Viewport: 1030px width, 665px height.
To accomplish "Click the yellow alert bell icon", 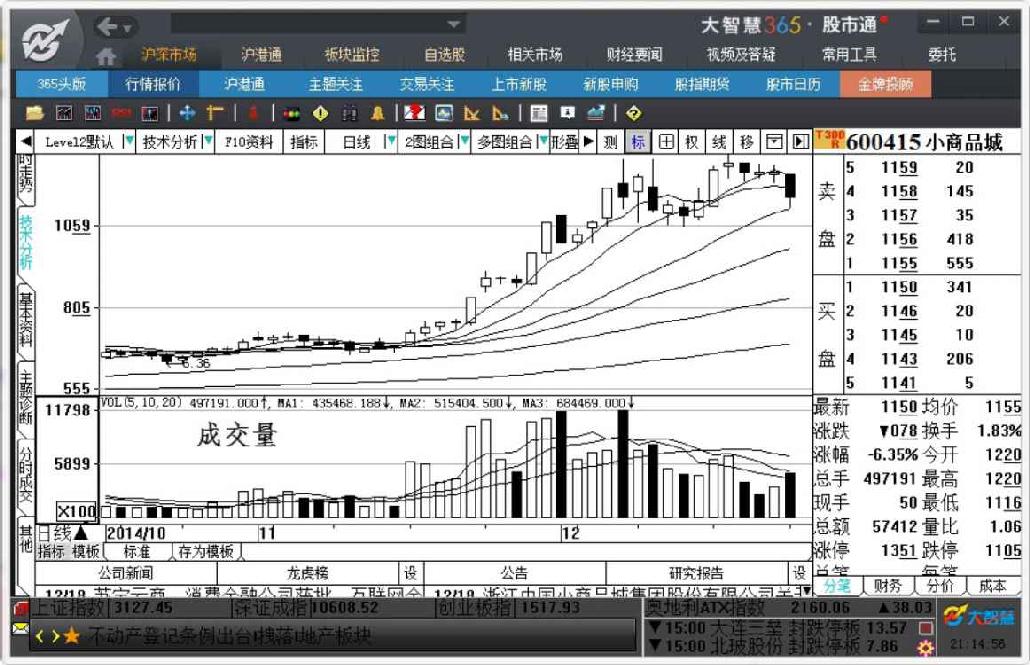I will [x=378, y=114].
